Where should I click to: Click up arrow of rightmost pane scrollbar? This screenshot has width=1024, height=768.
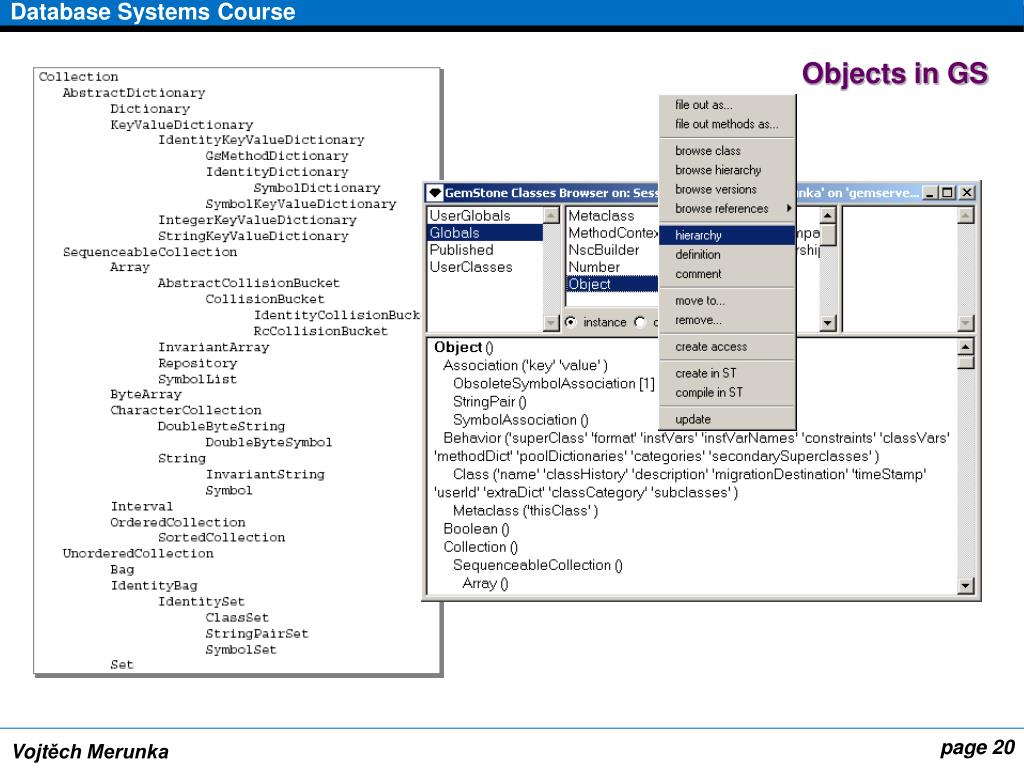[966, 215]
